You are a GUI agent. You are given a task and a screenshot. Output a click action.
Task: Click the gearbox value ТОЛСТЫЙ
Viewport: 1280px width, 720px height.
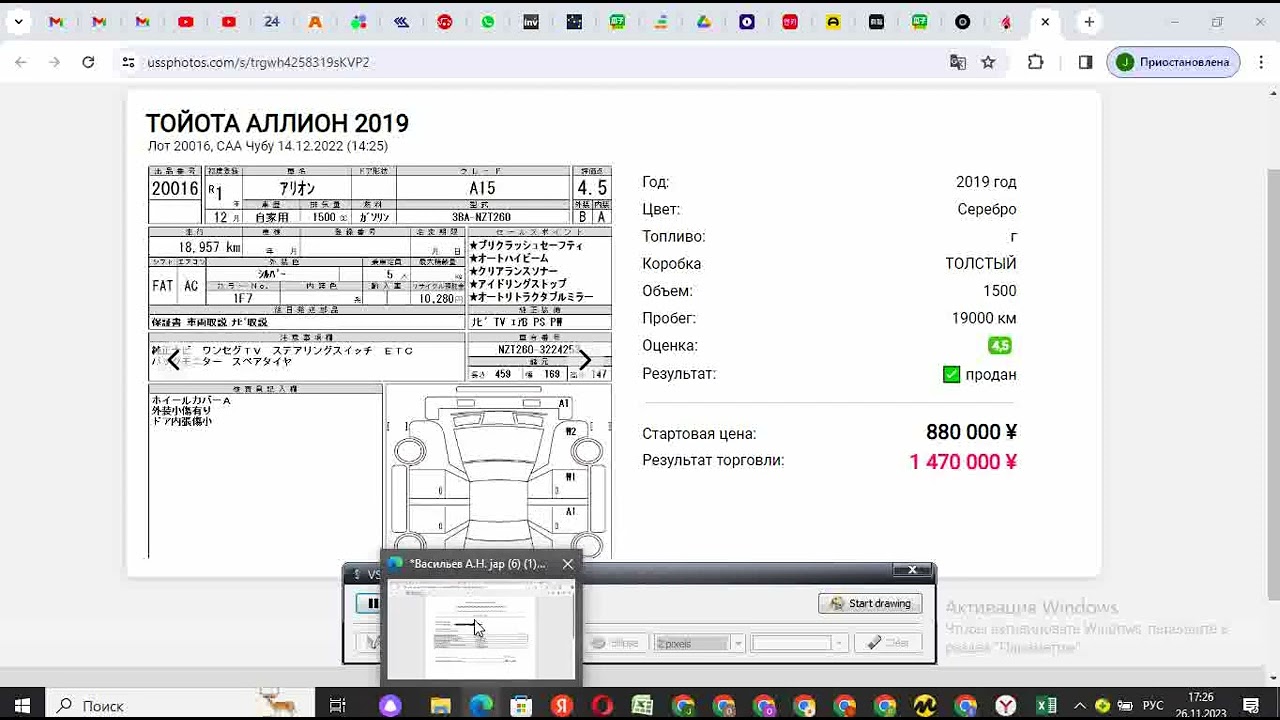(981, 264)
